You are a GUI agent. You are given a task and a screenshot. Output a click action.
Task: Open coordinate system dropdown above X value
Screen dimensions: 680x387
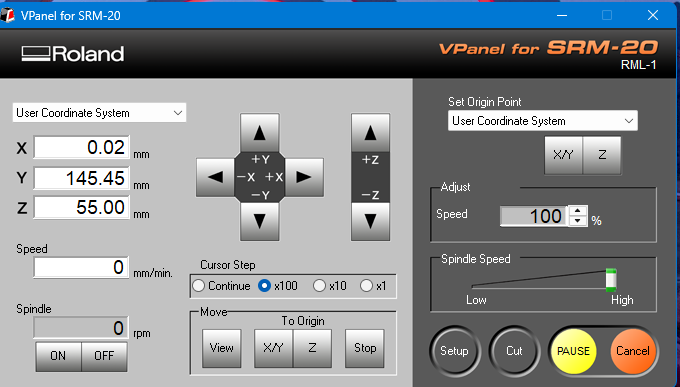click(99, 113)
